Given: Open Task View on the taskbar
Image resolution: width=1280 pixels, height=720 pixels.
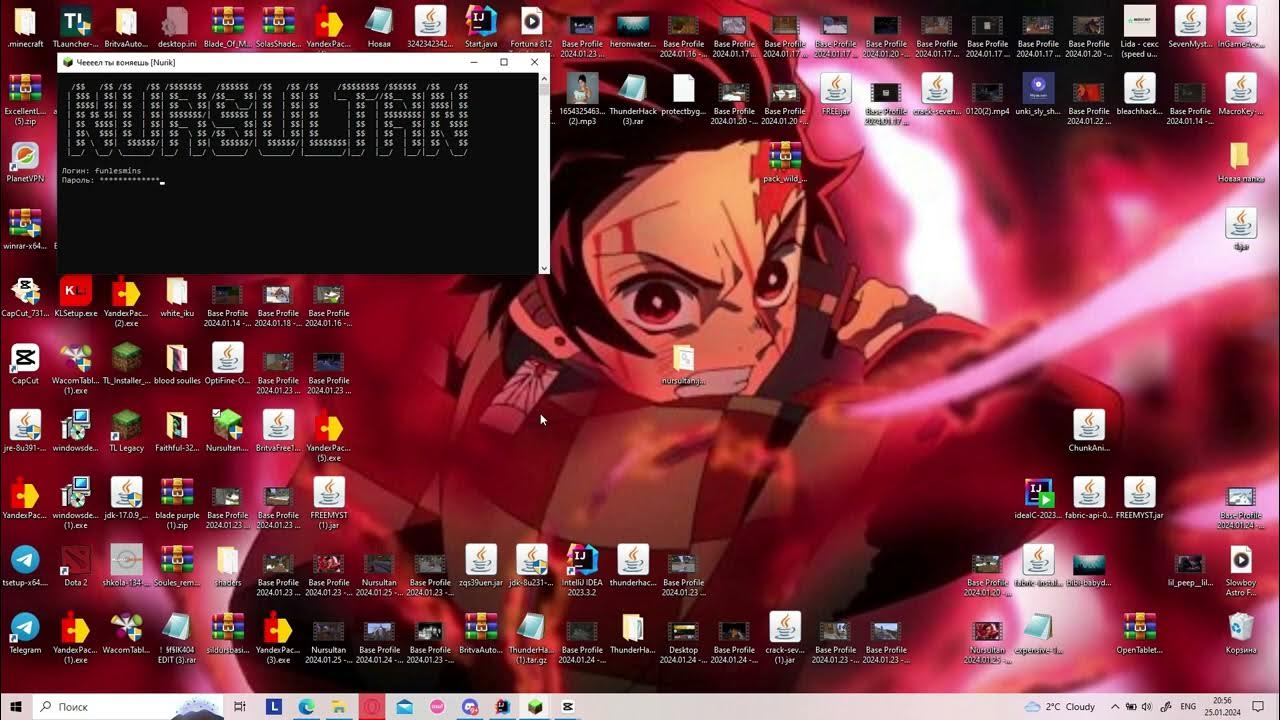Looking at the screenshot, I should tap(240, 707).
